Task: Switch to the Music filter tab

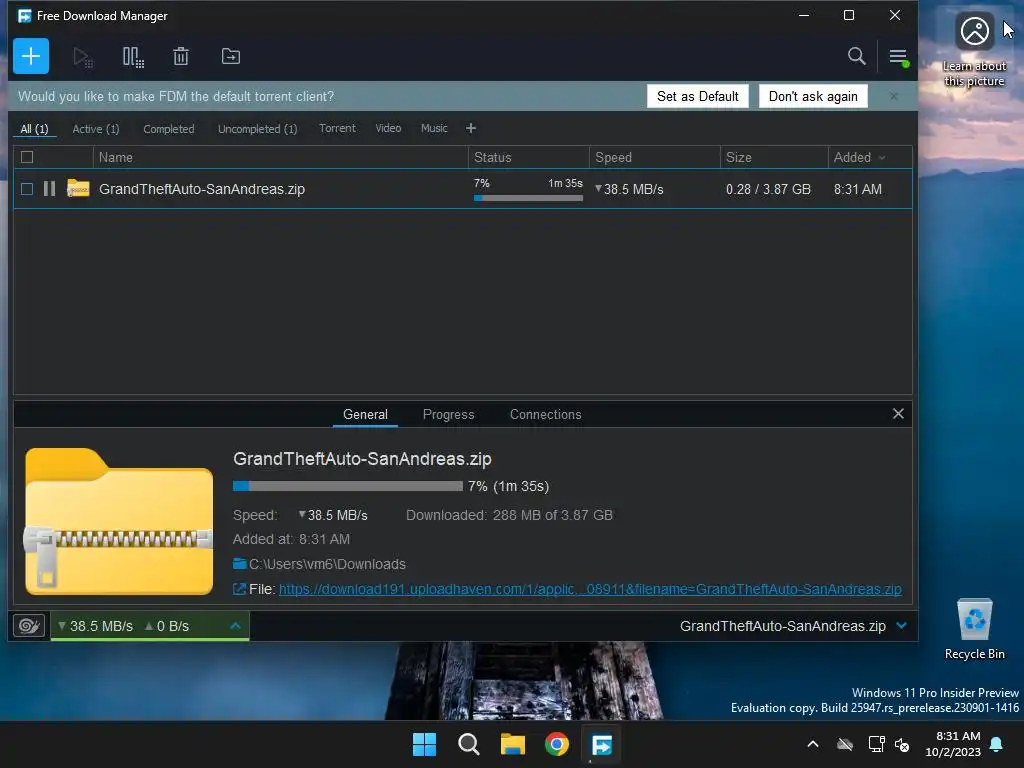Action: 434,128
